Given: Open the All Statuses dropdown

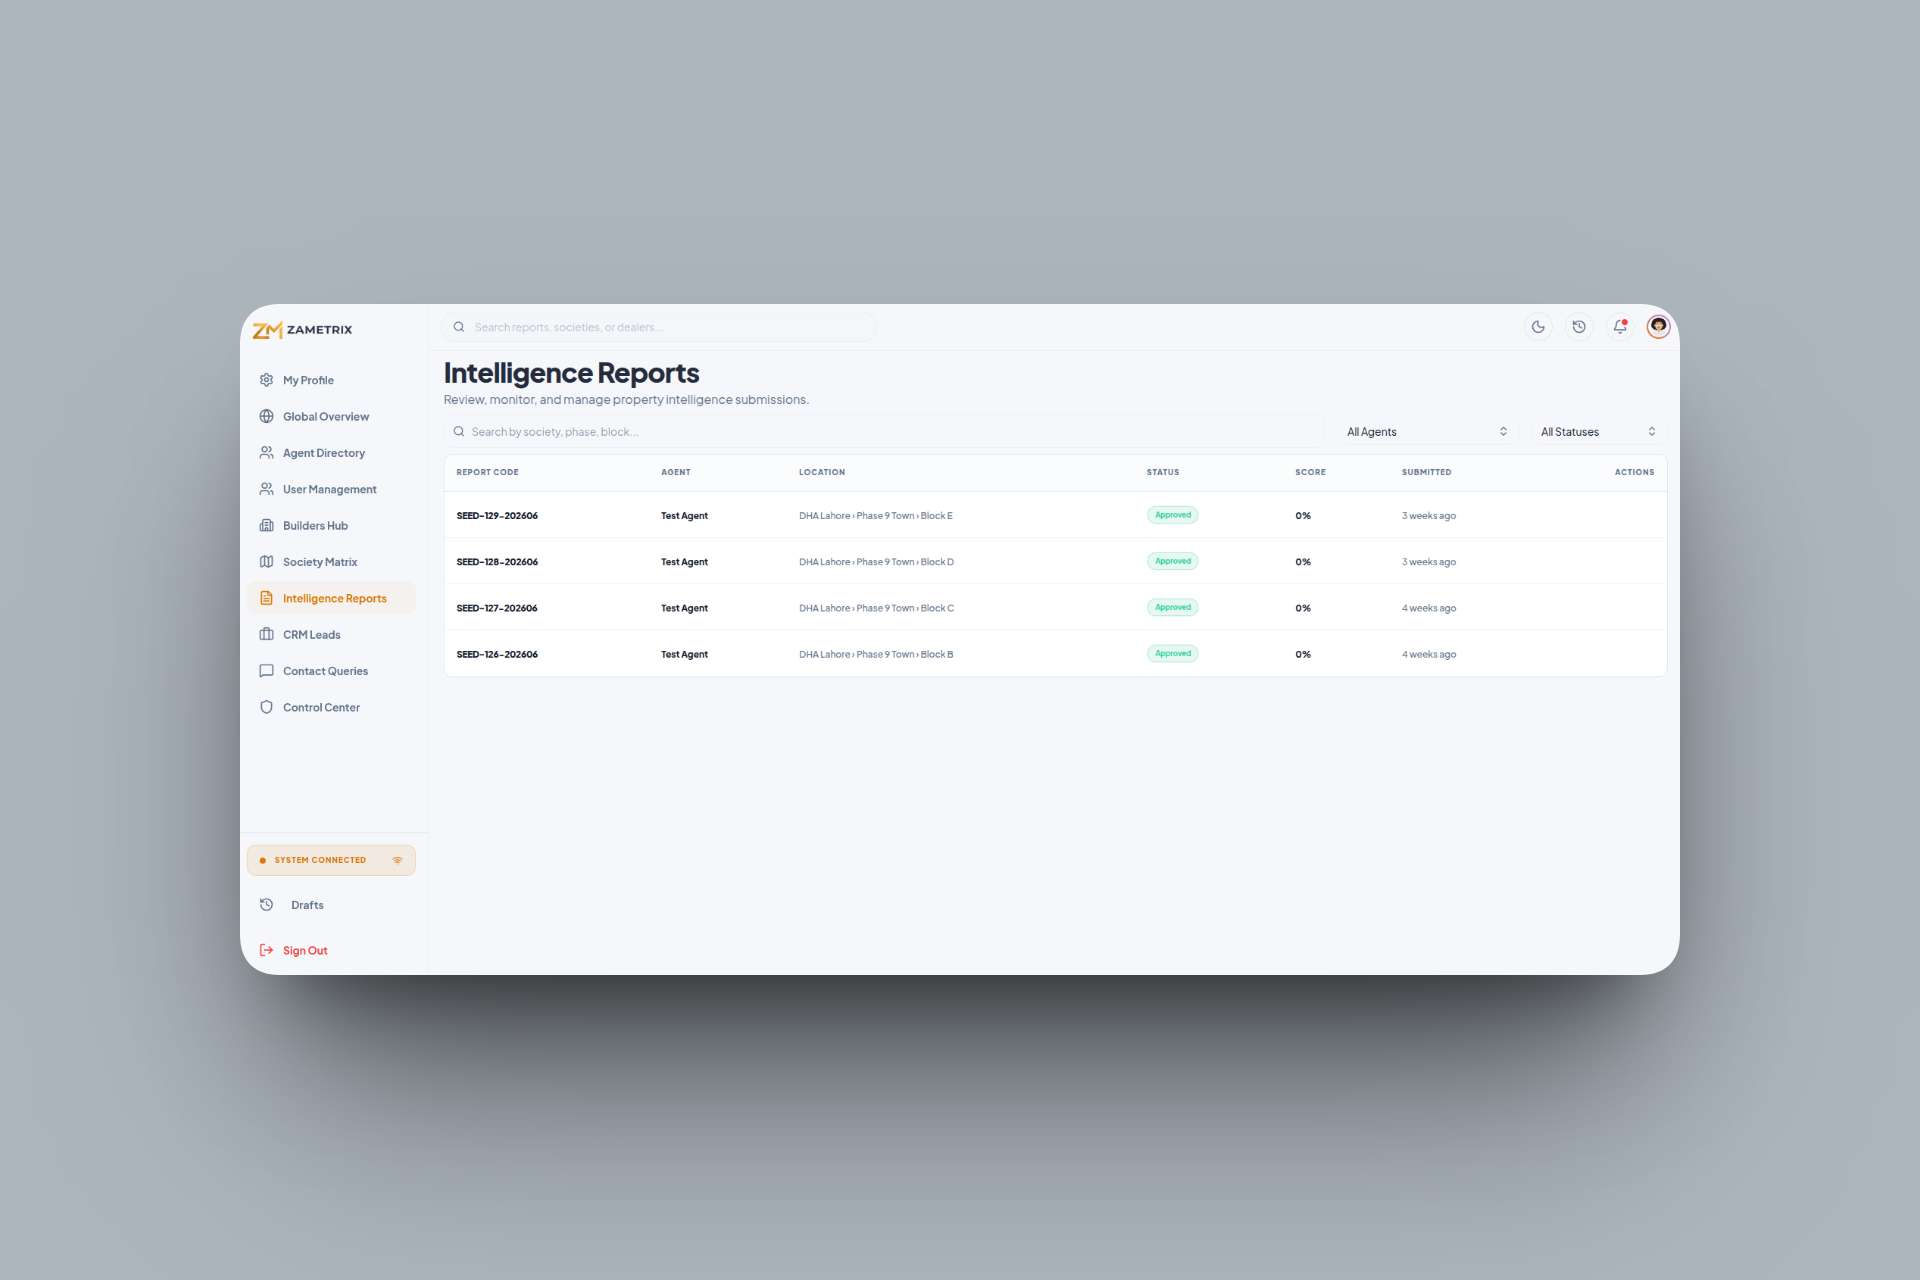Looking at the screenshot, I should [1598, 432].
